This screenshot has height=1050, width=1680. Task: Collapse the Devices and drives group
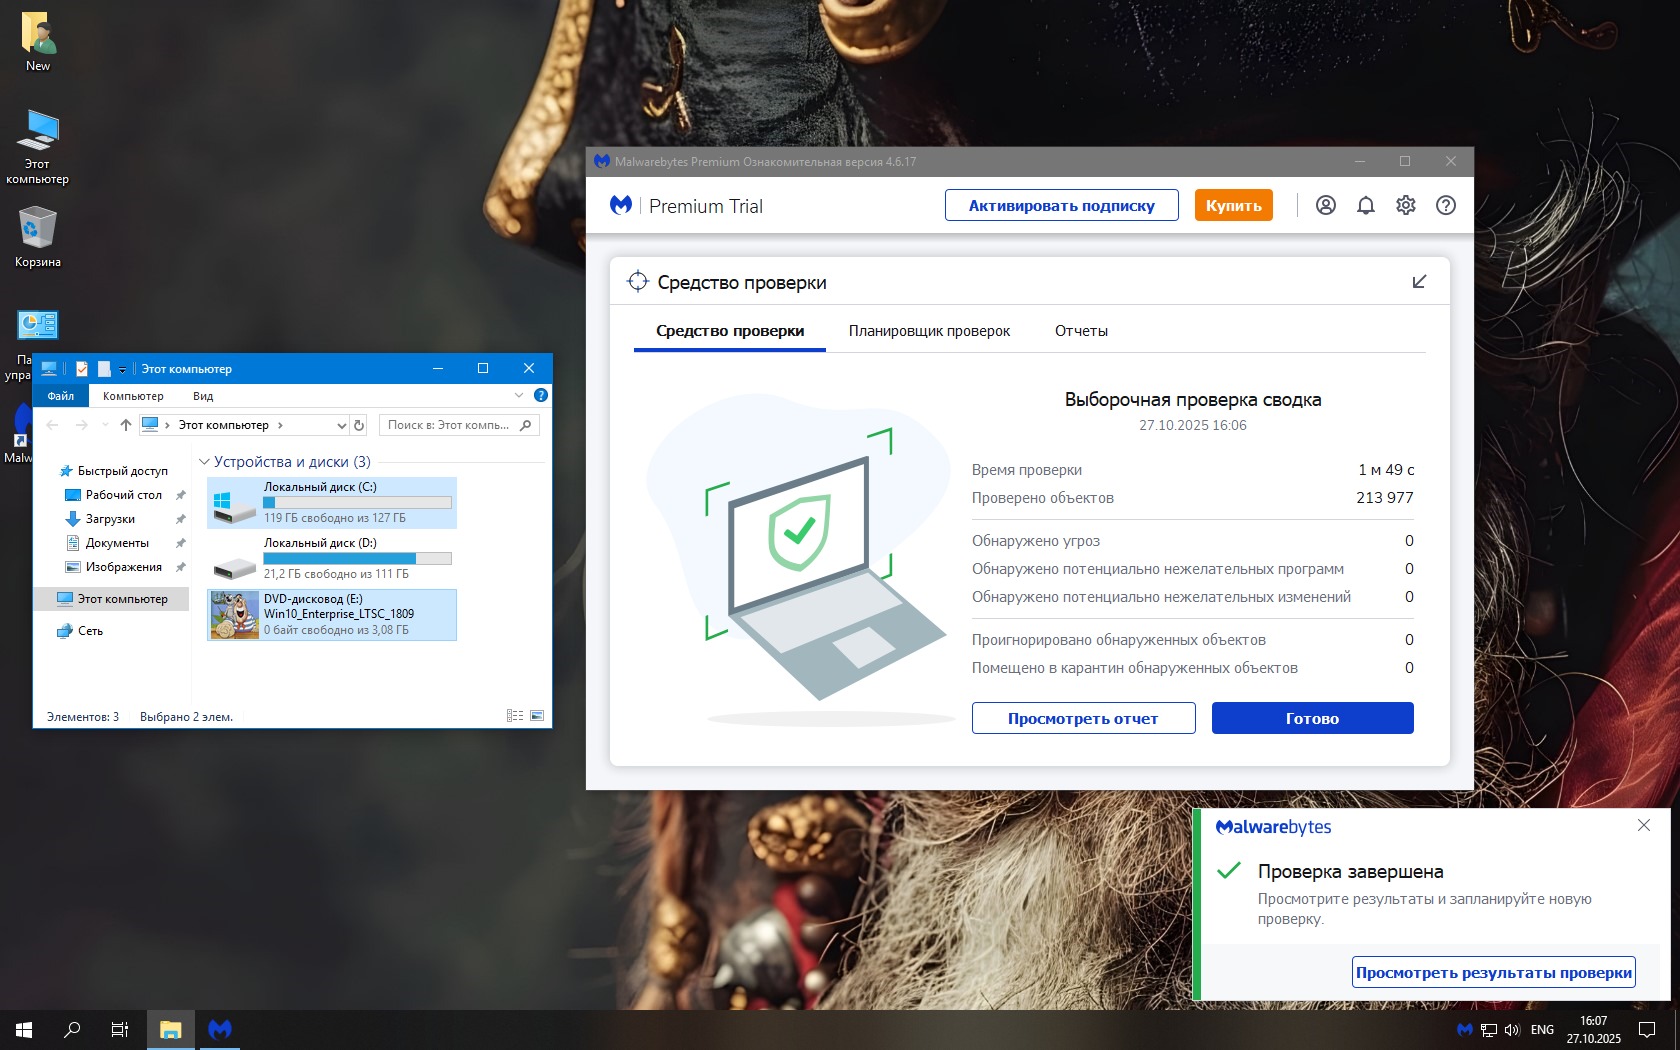204,462
